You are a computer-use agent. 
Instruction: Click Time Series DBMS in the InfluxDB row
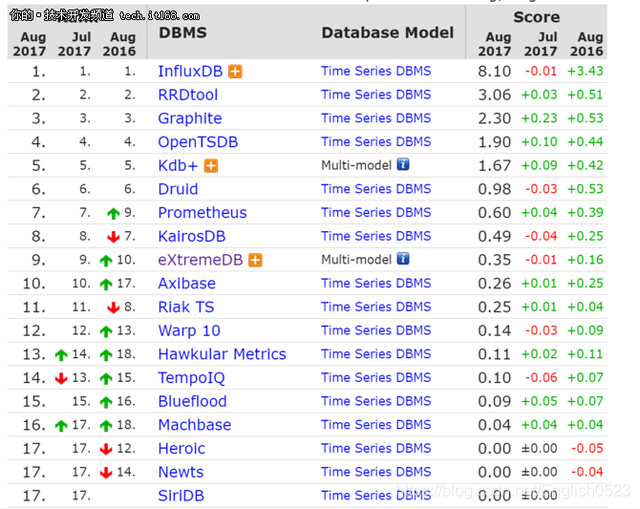coord(376,71)
